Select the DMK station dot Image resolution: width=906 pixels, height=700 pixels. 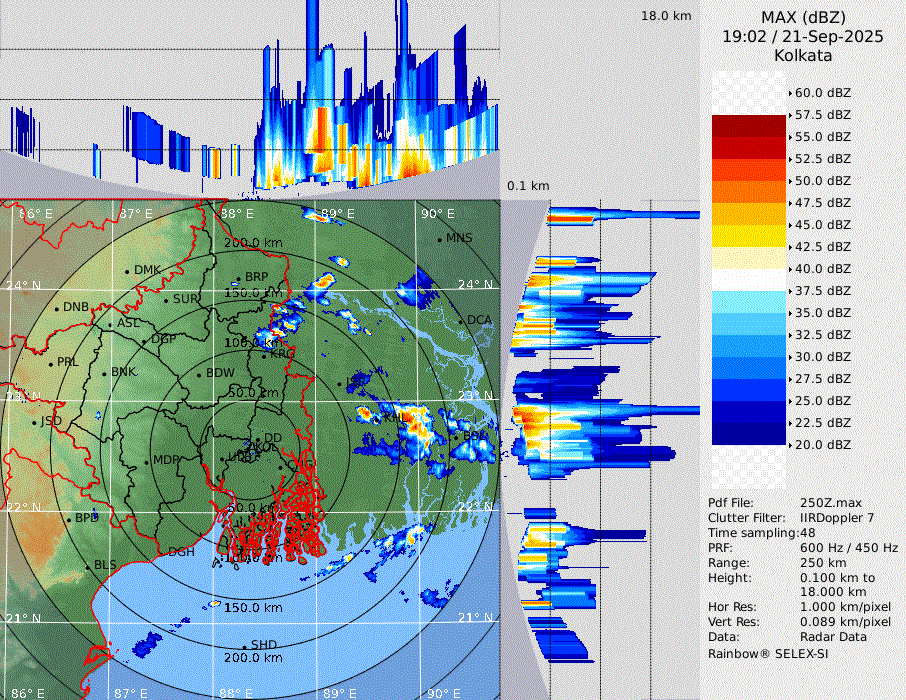[128, 270]
